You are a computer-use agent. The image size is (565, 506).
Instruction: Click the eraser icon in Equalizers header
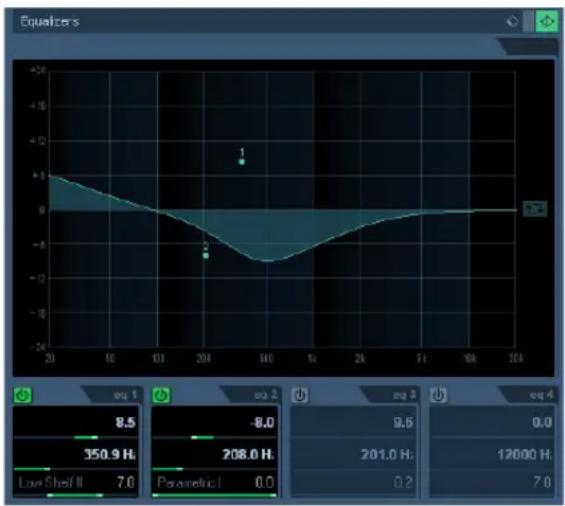(x=512, y=22)
